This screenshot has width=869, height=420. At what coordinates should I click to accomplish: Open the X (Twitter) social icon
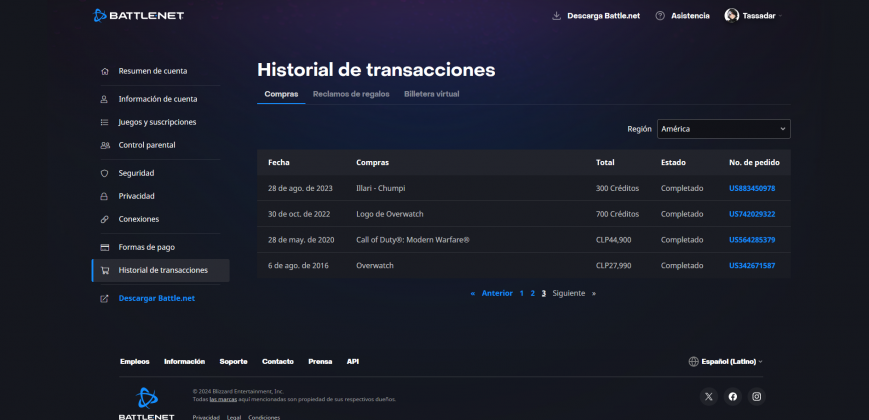[x=709, y=396]
